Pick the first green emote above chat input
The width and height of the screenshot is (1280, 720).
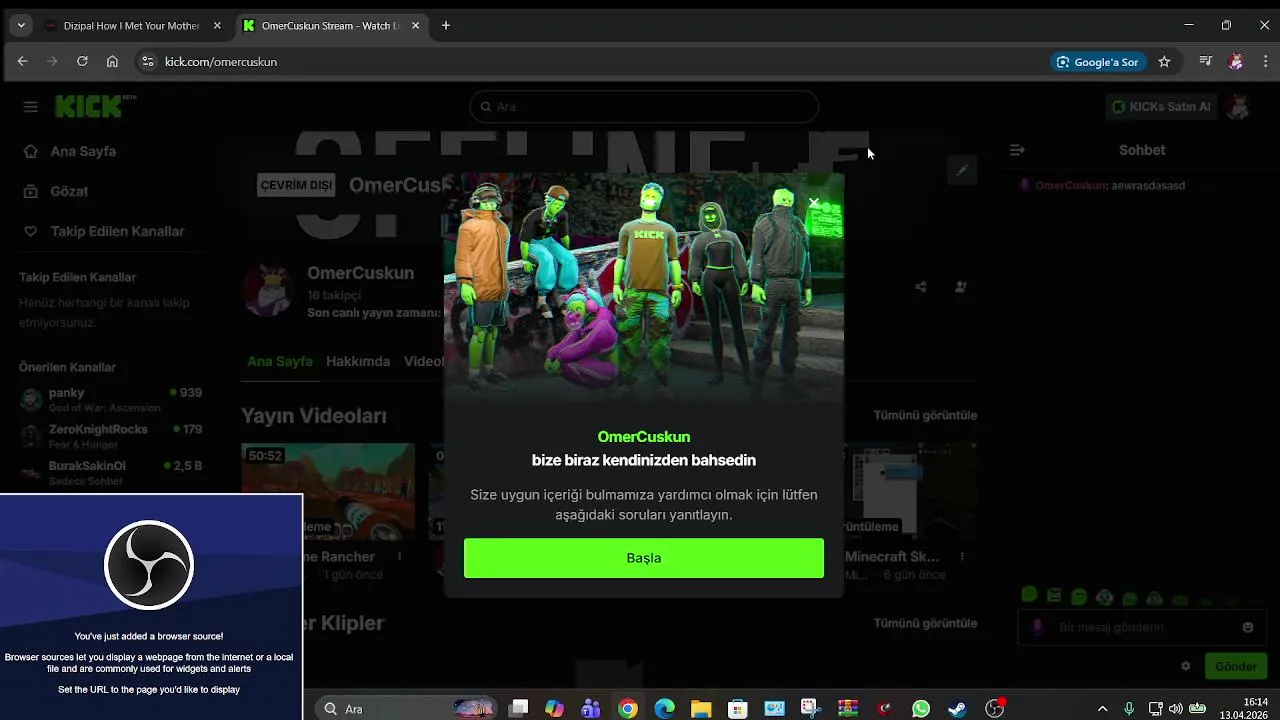1029,597
